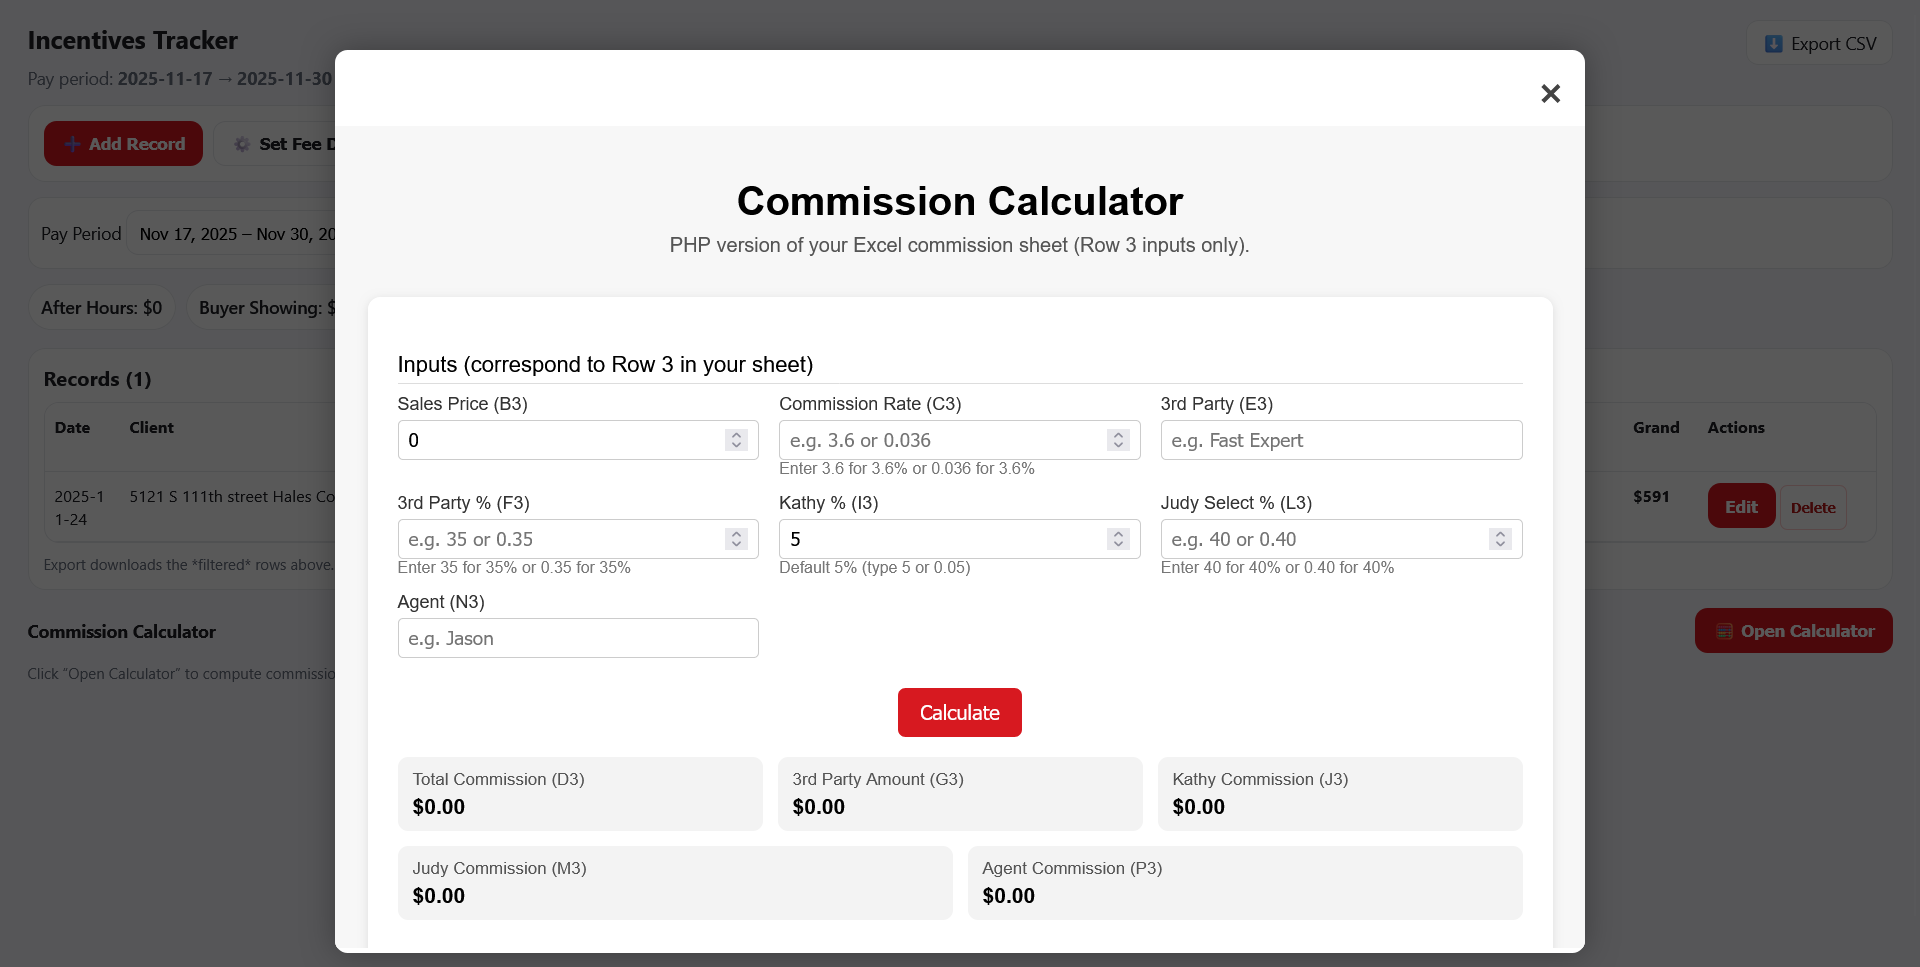Screen dimensions: 1920x967
Task: Click the Total Commission (D3) result card
Action: tap(580, 794)
